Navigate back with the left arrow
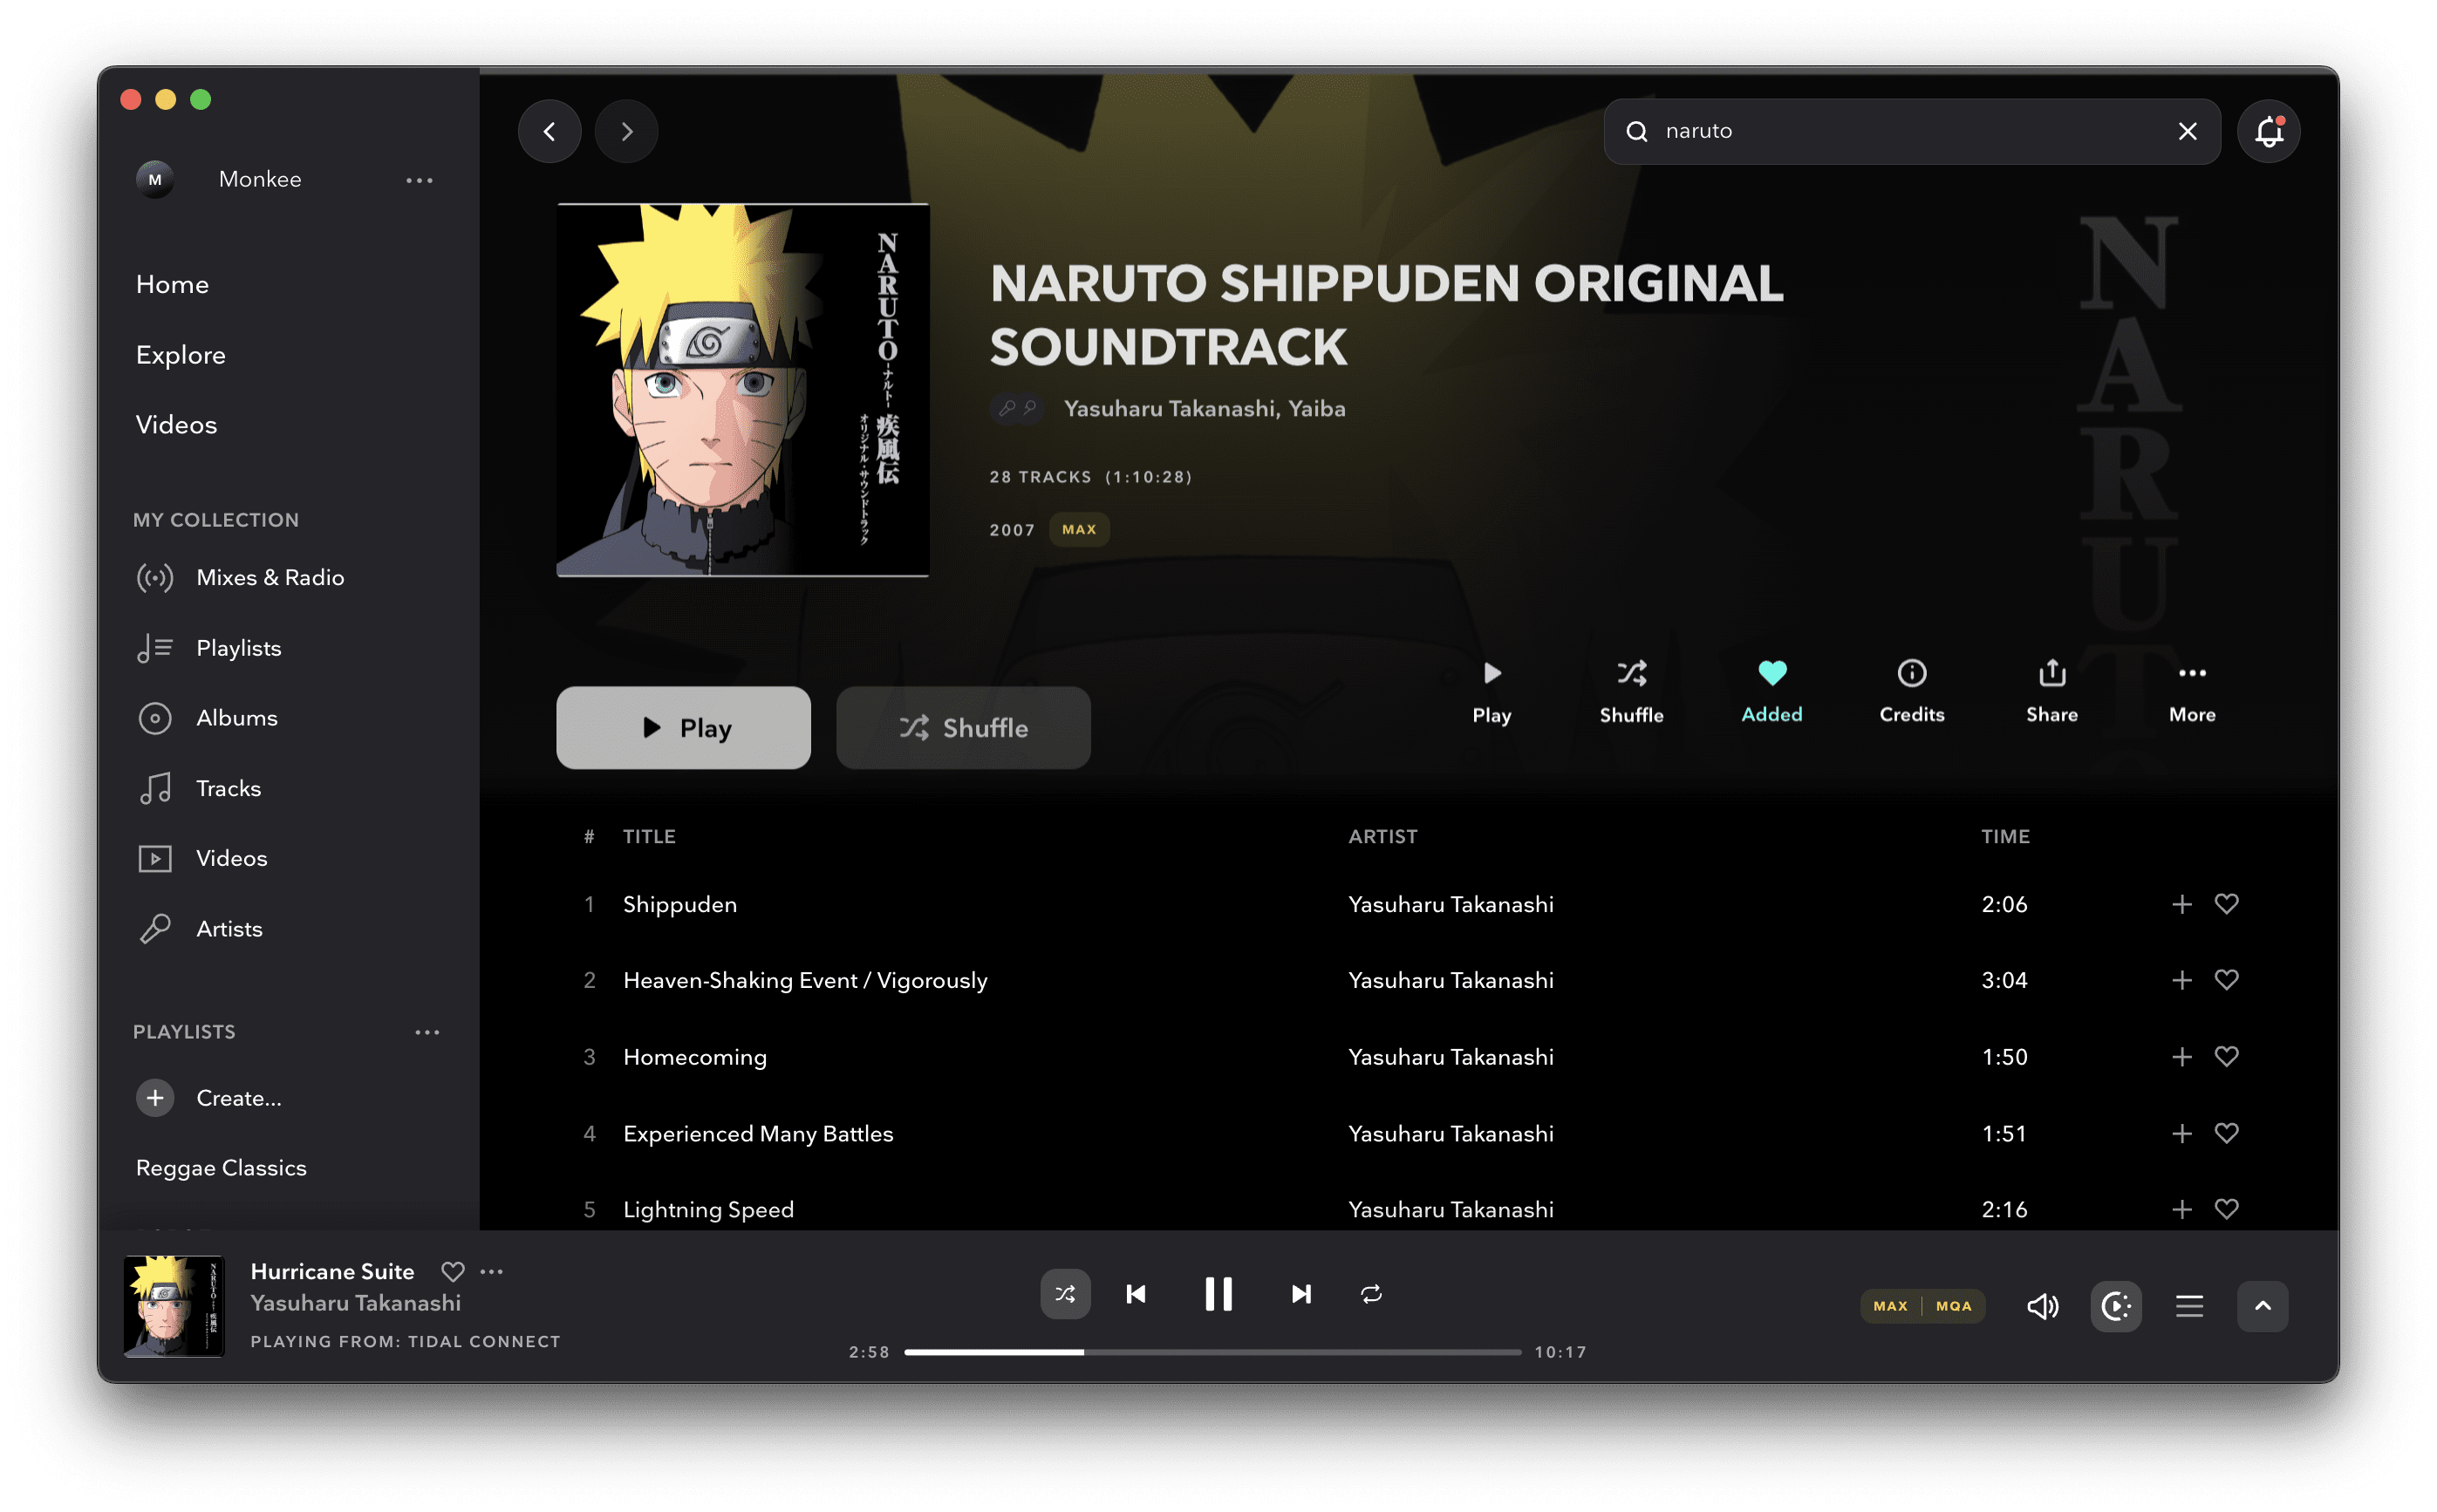Image resolution: width=2437 pixels, height=1512 pixels. (x=549, y=131)
